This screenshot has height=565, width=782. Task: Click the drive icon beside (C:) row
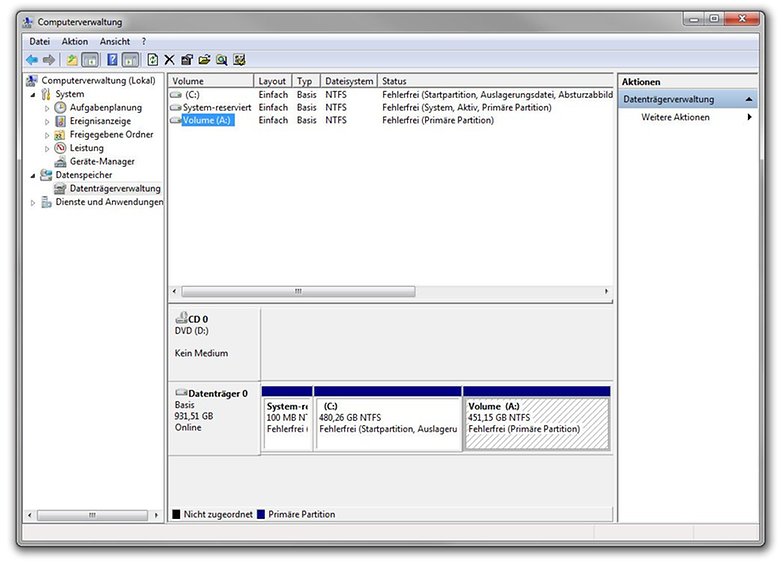coord(176,94)
